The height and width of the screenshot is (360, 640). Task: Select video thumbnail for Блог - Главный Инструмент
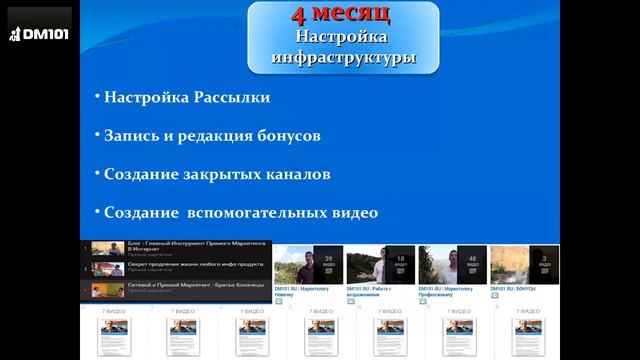[x=108, y=248]
